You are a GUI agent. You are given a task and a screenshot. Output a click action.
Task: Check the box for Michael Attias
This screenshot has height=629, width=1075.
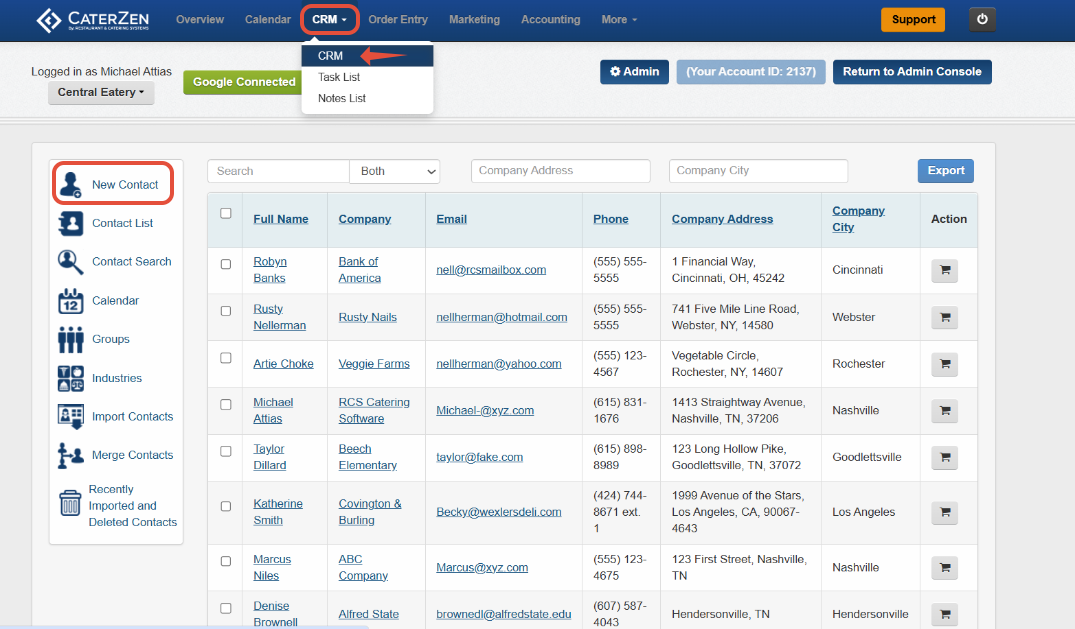point(226,405)
